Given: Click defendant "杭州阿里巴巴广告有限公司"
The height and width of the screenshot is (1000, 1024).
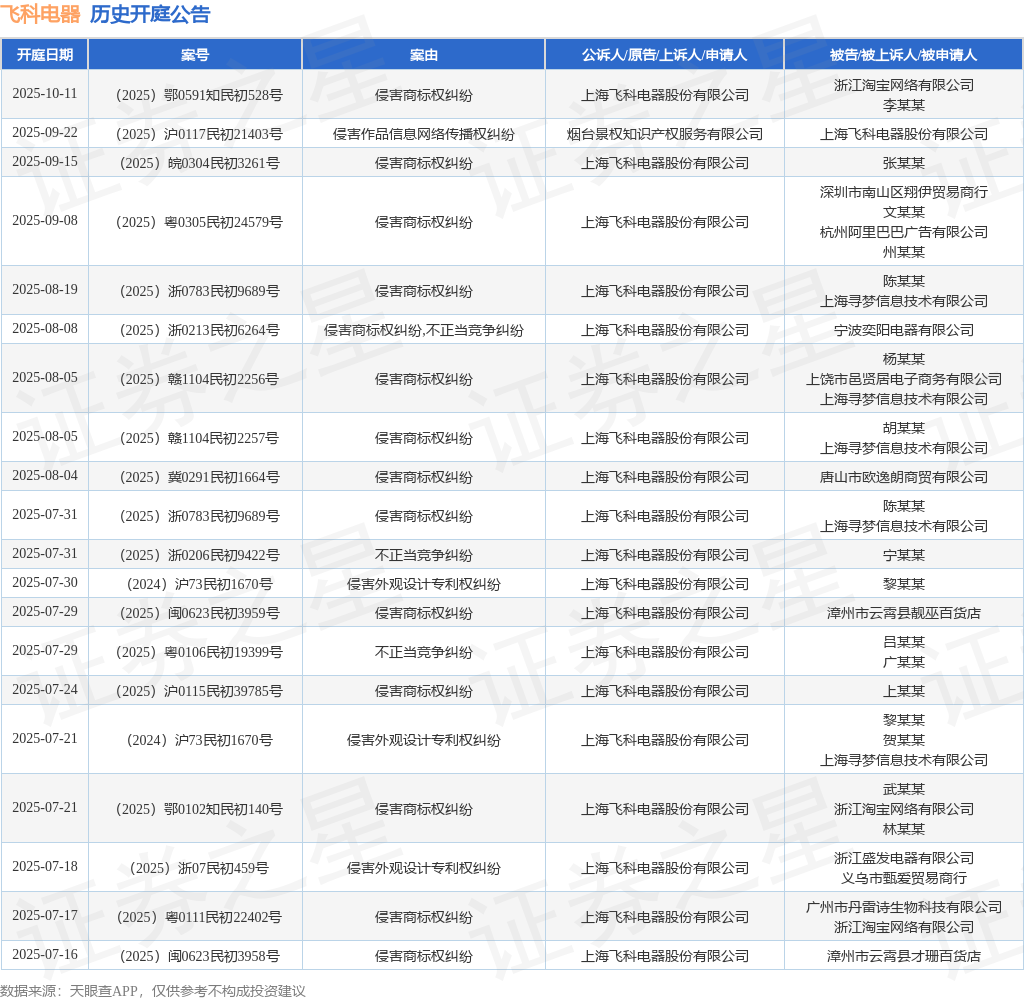Looking at the screenshot, I should coord(904,232).
